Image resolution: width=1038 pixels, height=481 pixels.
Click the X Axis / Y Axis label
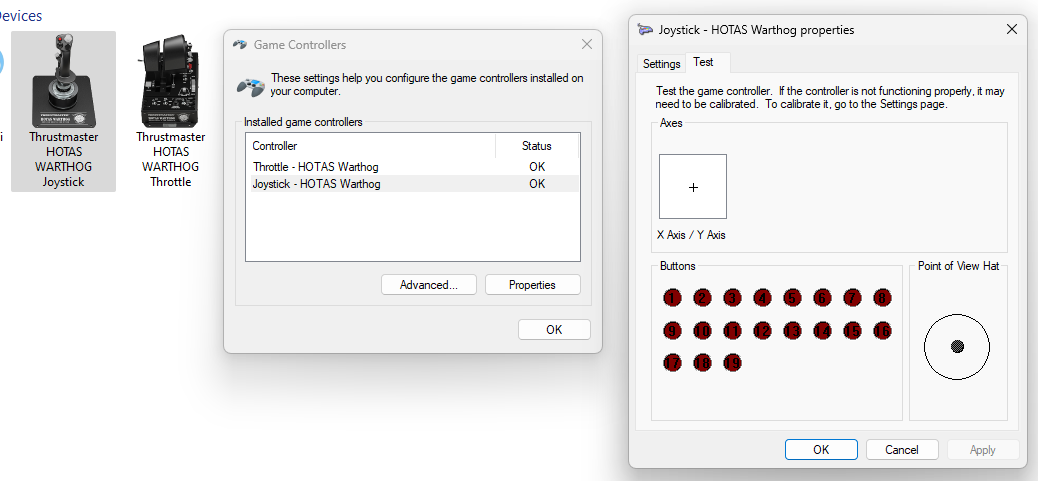(x=691, y=235)
